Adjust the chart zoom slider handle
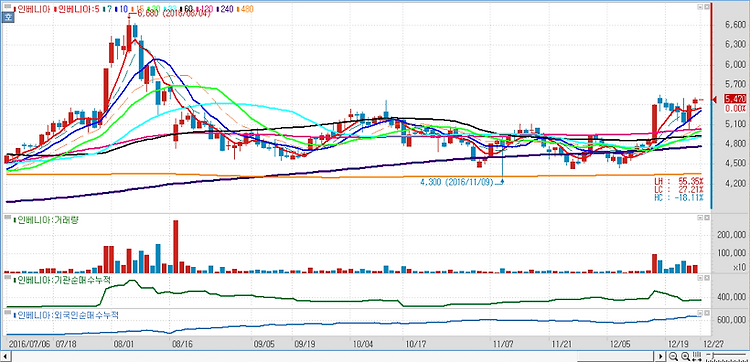 [713, 355]
